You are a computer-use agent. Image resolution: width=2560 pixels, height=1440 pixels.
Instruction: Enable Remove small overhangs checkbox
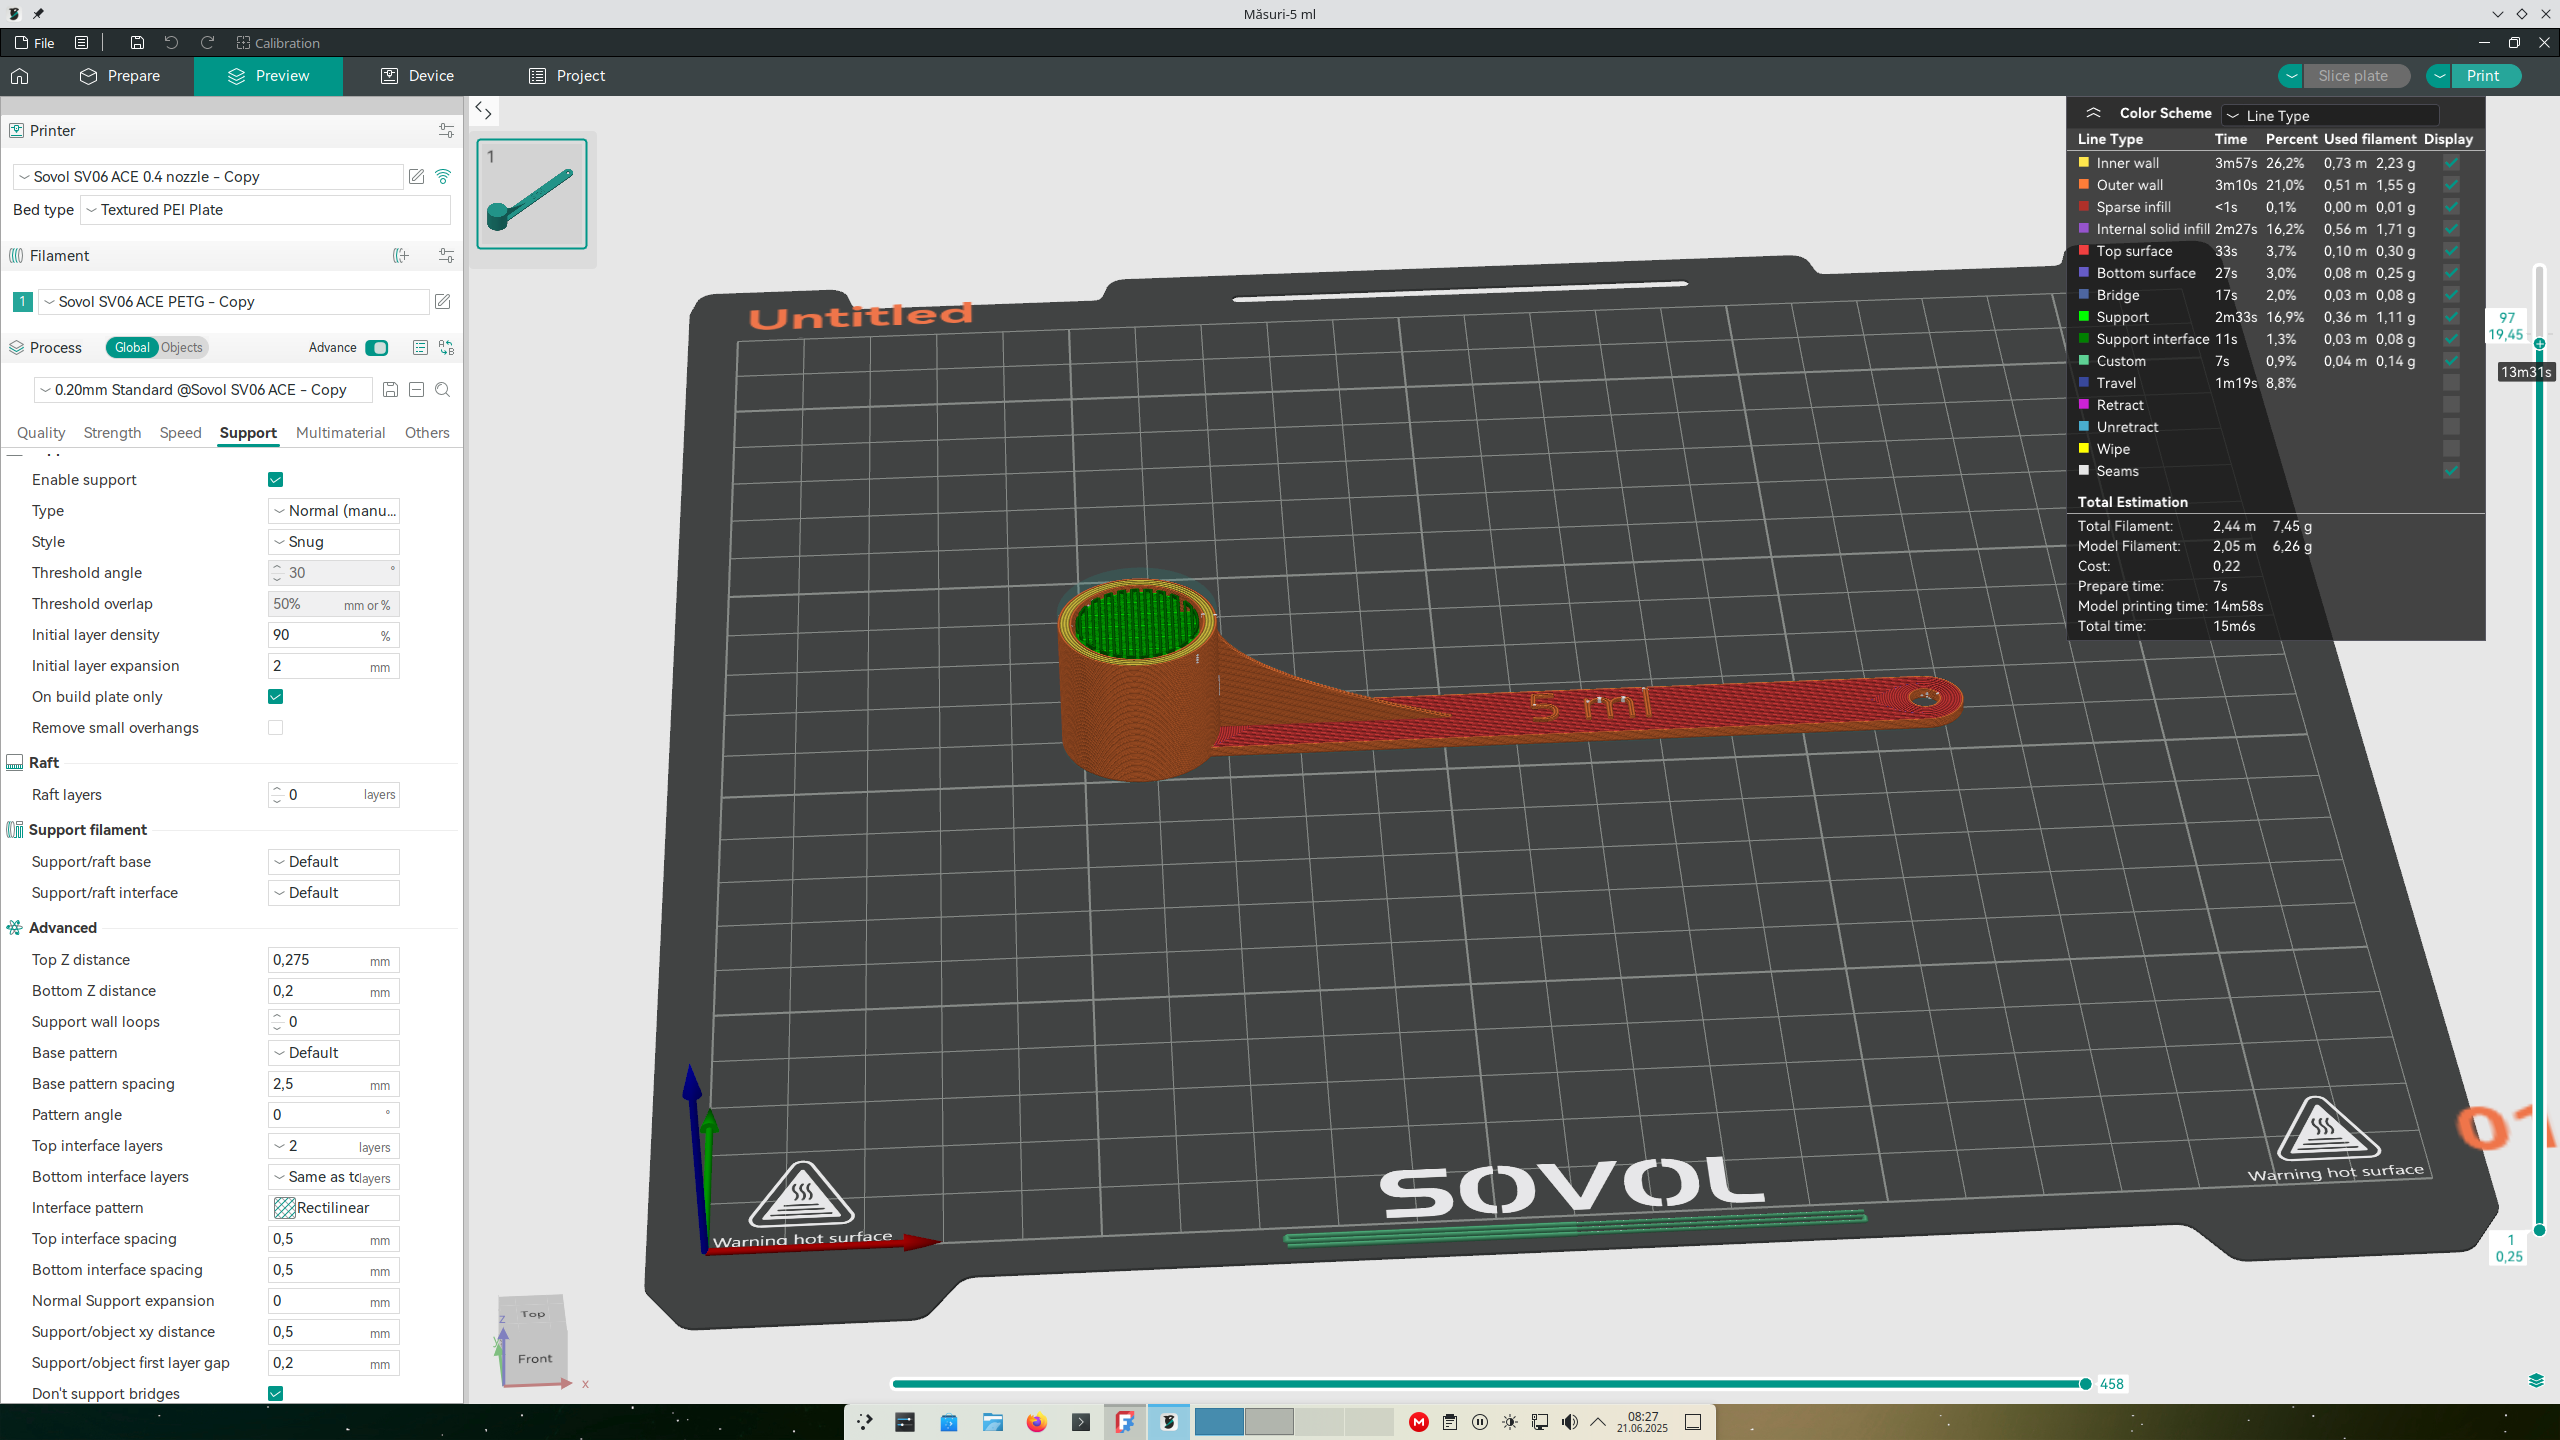(276, 728)
